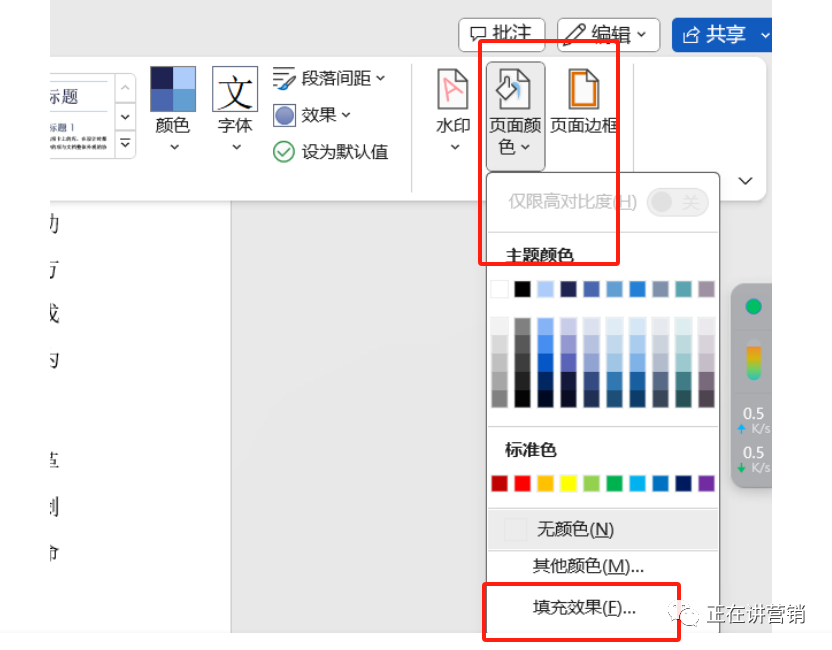The width and height of the screenshot is (832, 650).
Task: Select standard yellow swatch
Action: point(568,483)
